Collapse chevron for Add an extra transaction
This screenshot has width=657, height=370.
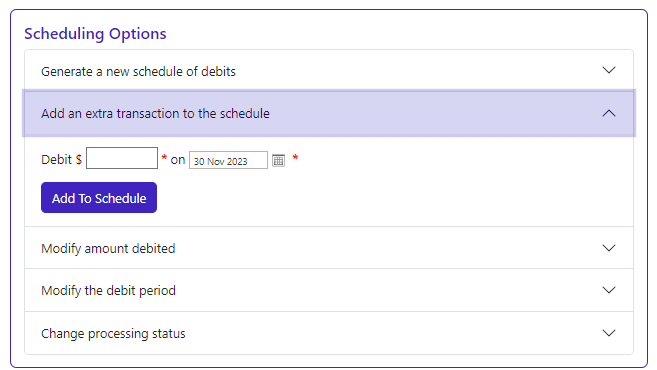[608, 113]
